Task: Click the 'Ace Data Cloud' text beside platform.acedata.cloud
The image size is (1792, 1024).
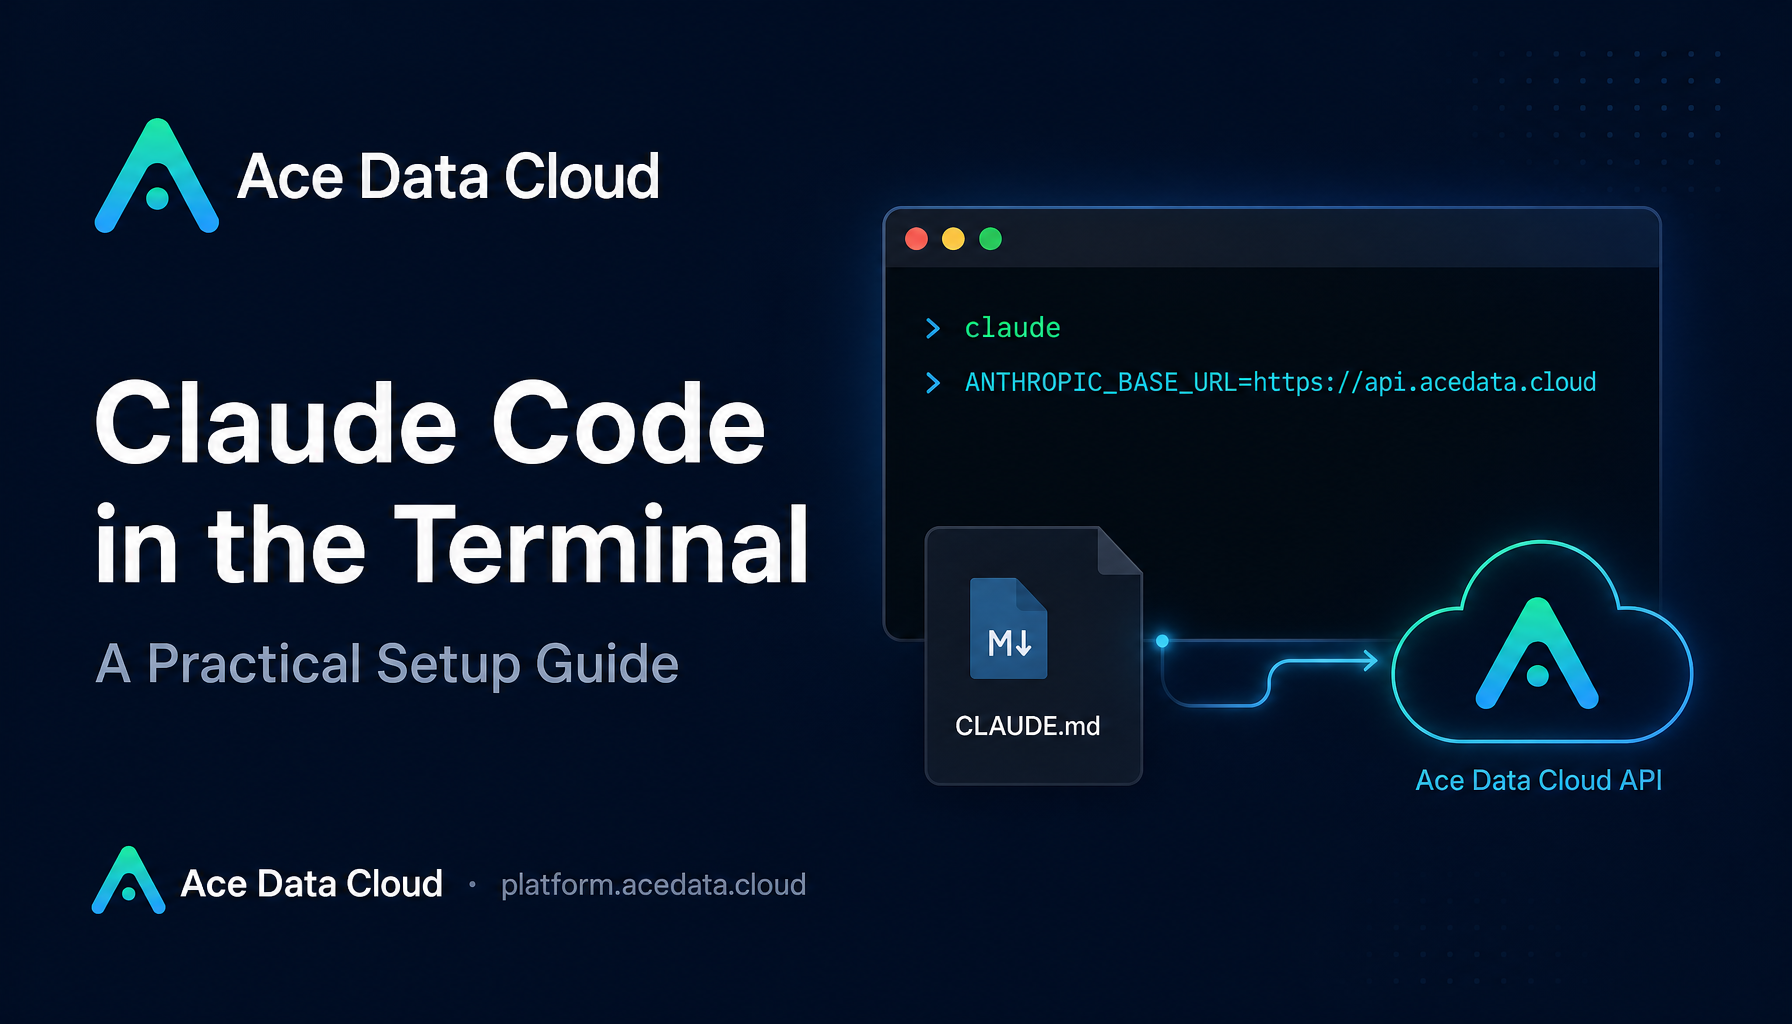Action: [311, 884]
